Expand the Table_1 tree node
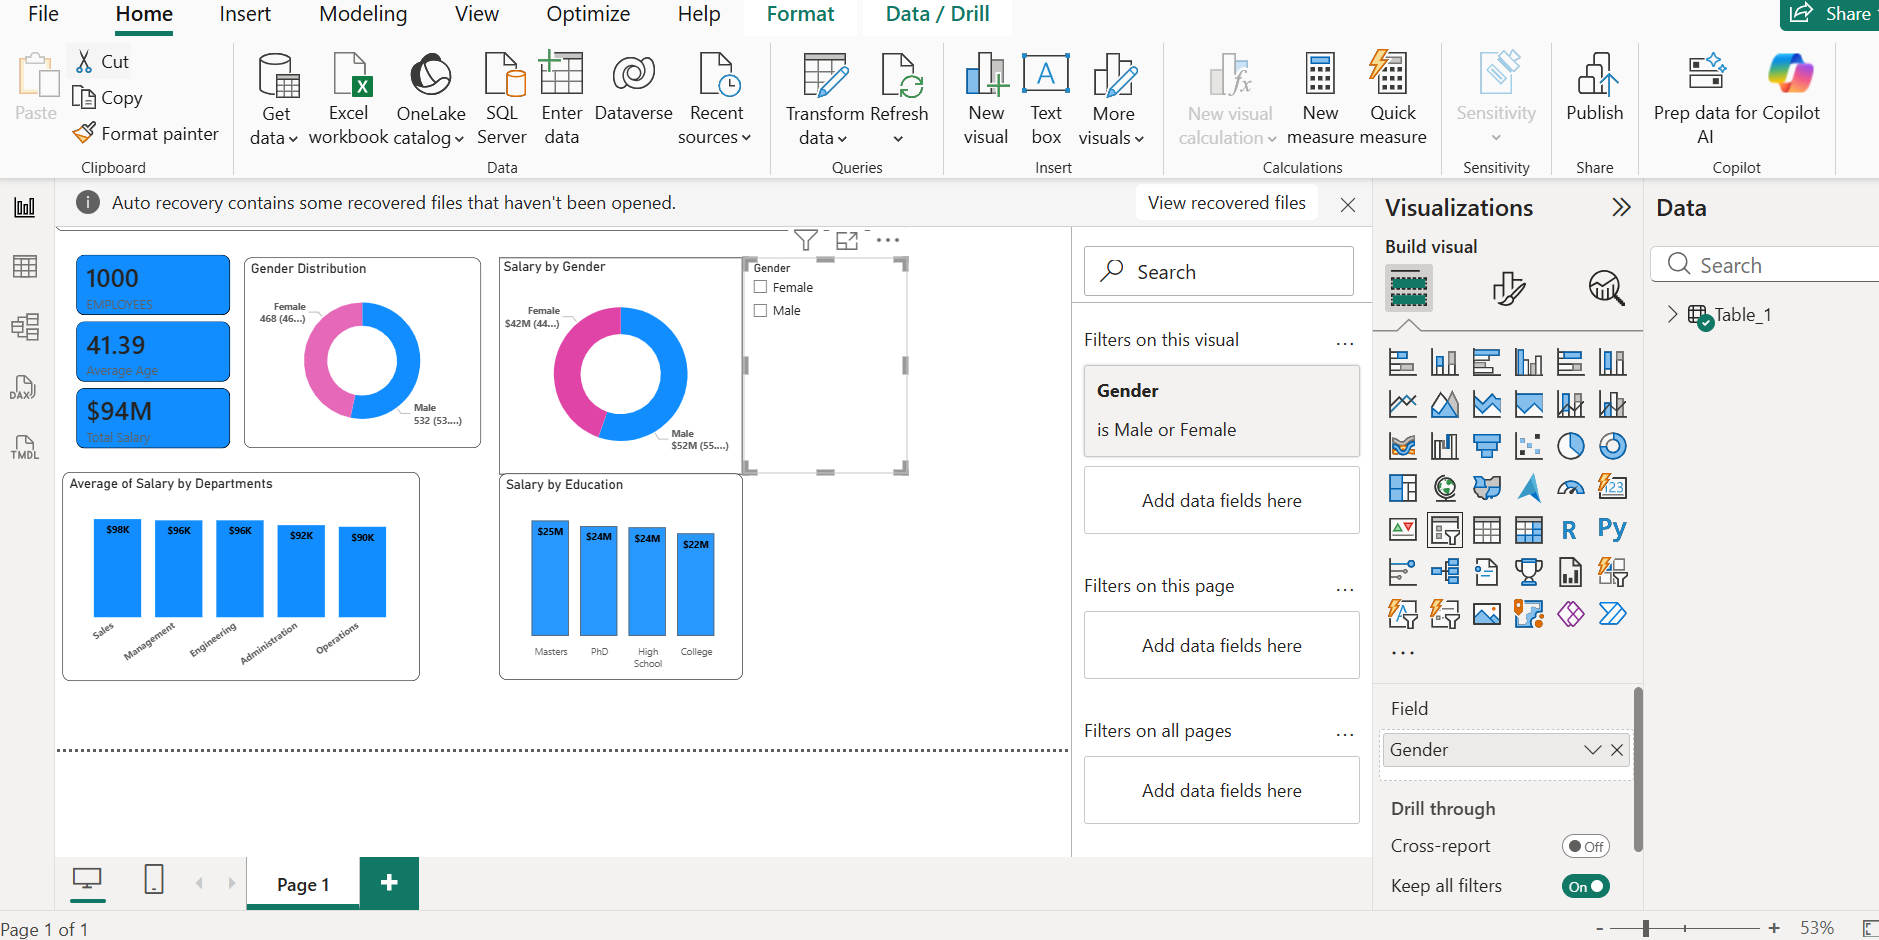1879x940 pixels. [x=1672, y=314]
